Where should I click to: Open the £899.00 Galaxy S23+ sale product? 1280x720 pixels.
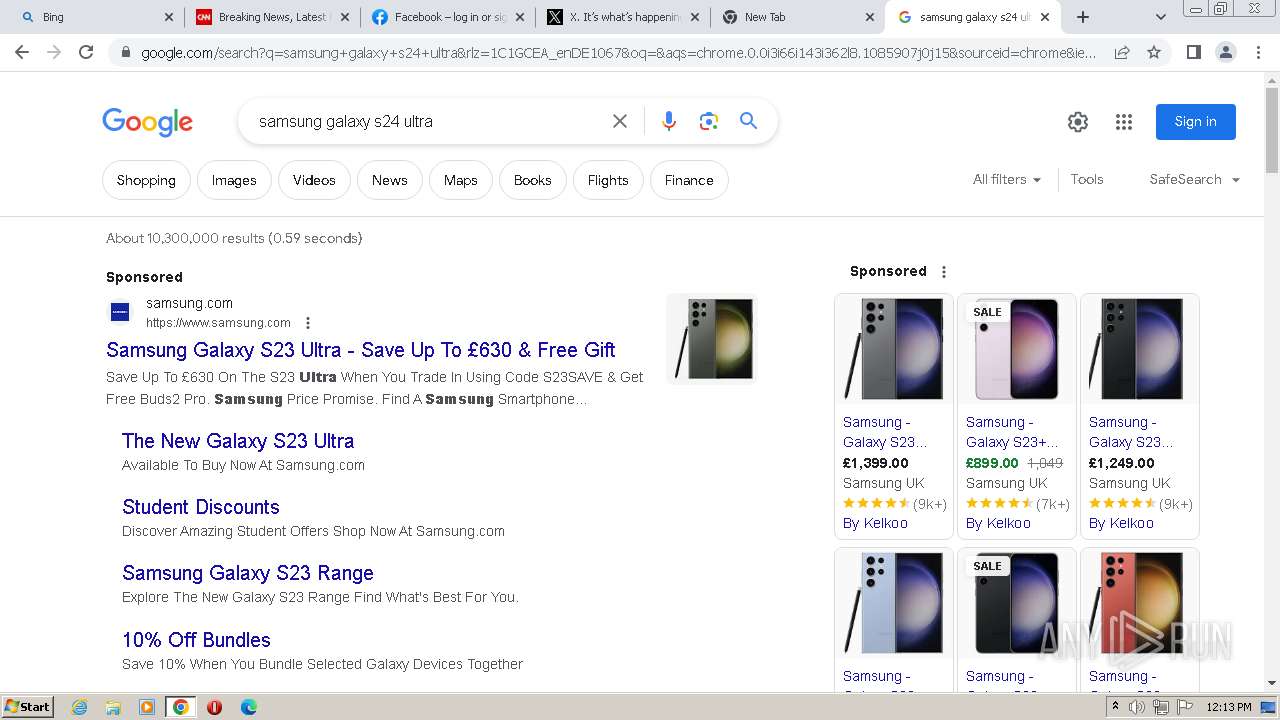click(1017, 416)
